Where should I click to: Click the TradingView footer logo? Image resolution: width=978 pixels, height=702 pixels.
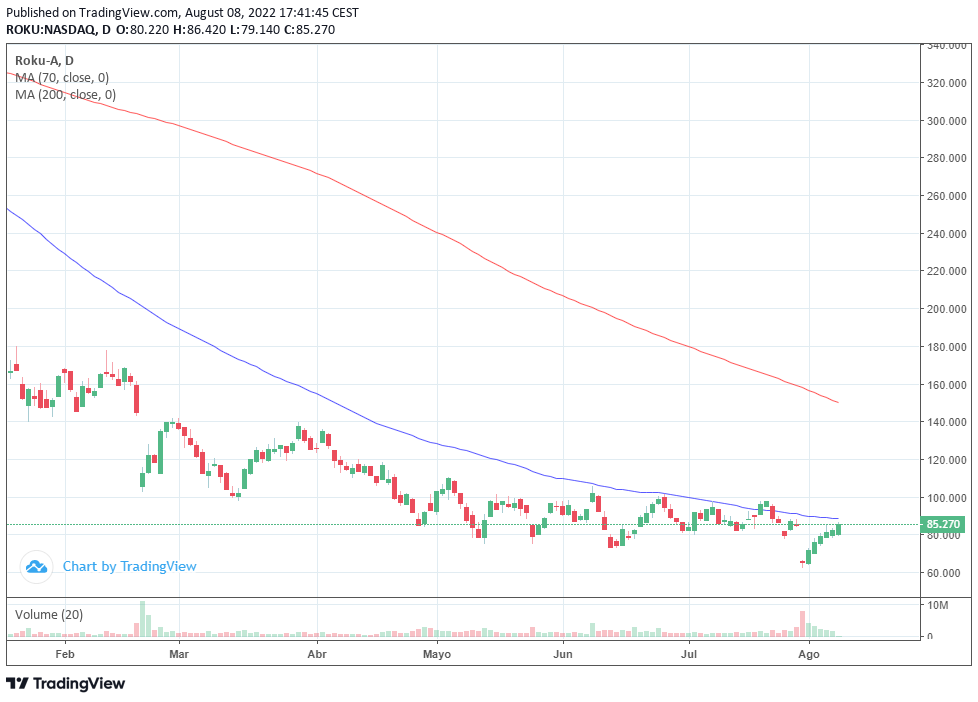coord(66,683)
